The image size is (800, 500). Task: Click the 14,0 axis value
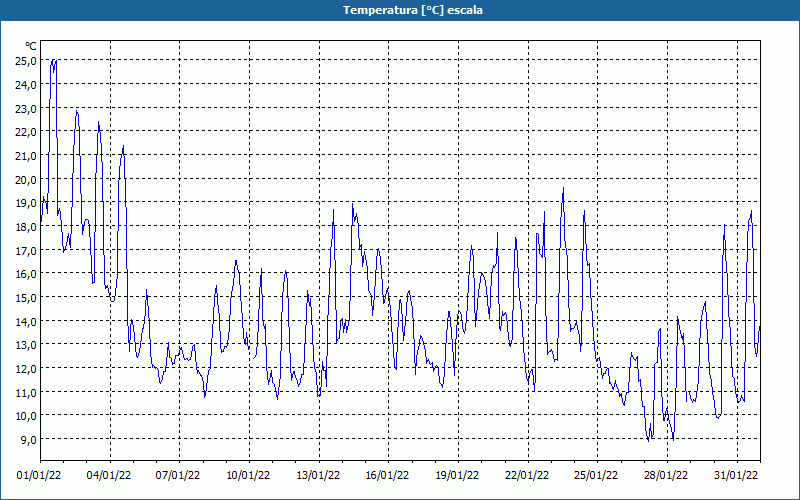coord(26,321)
